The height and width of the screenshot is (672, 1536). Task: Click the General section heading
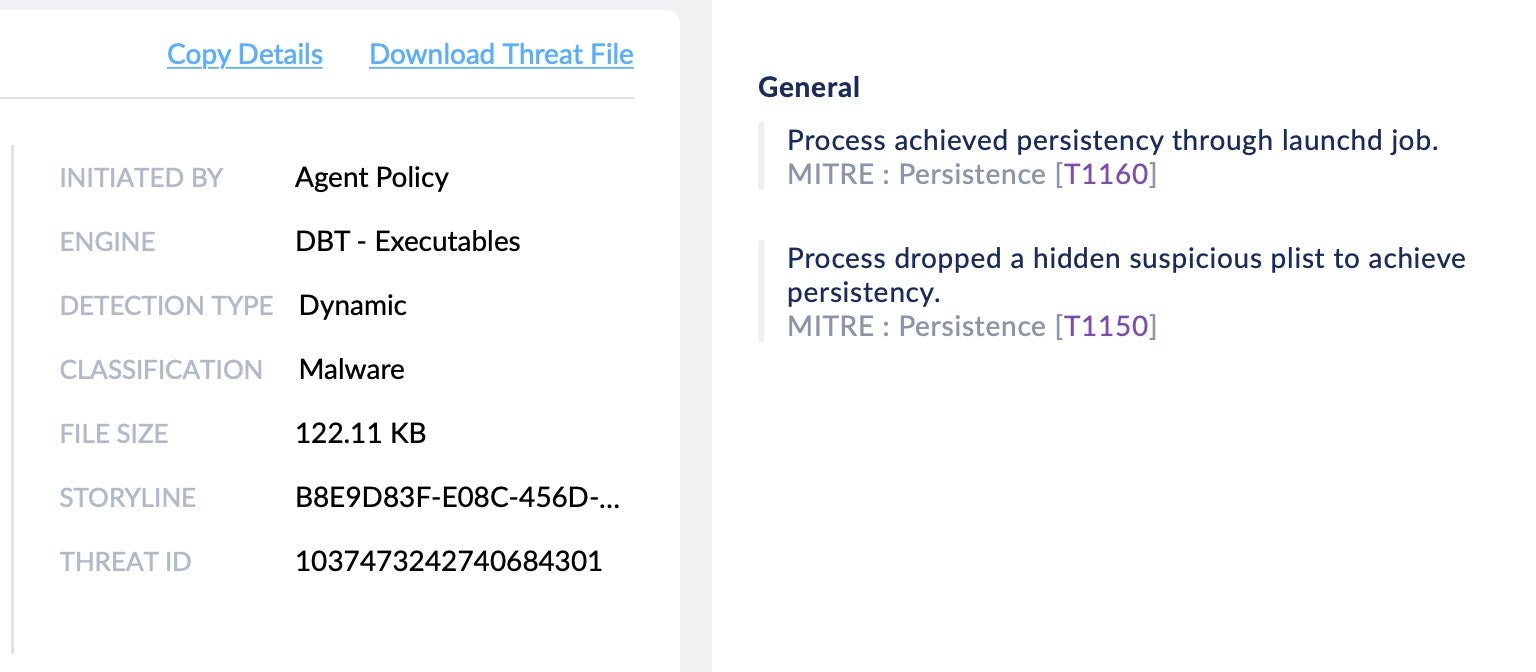[808, 87]
